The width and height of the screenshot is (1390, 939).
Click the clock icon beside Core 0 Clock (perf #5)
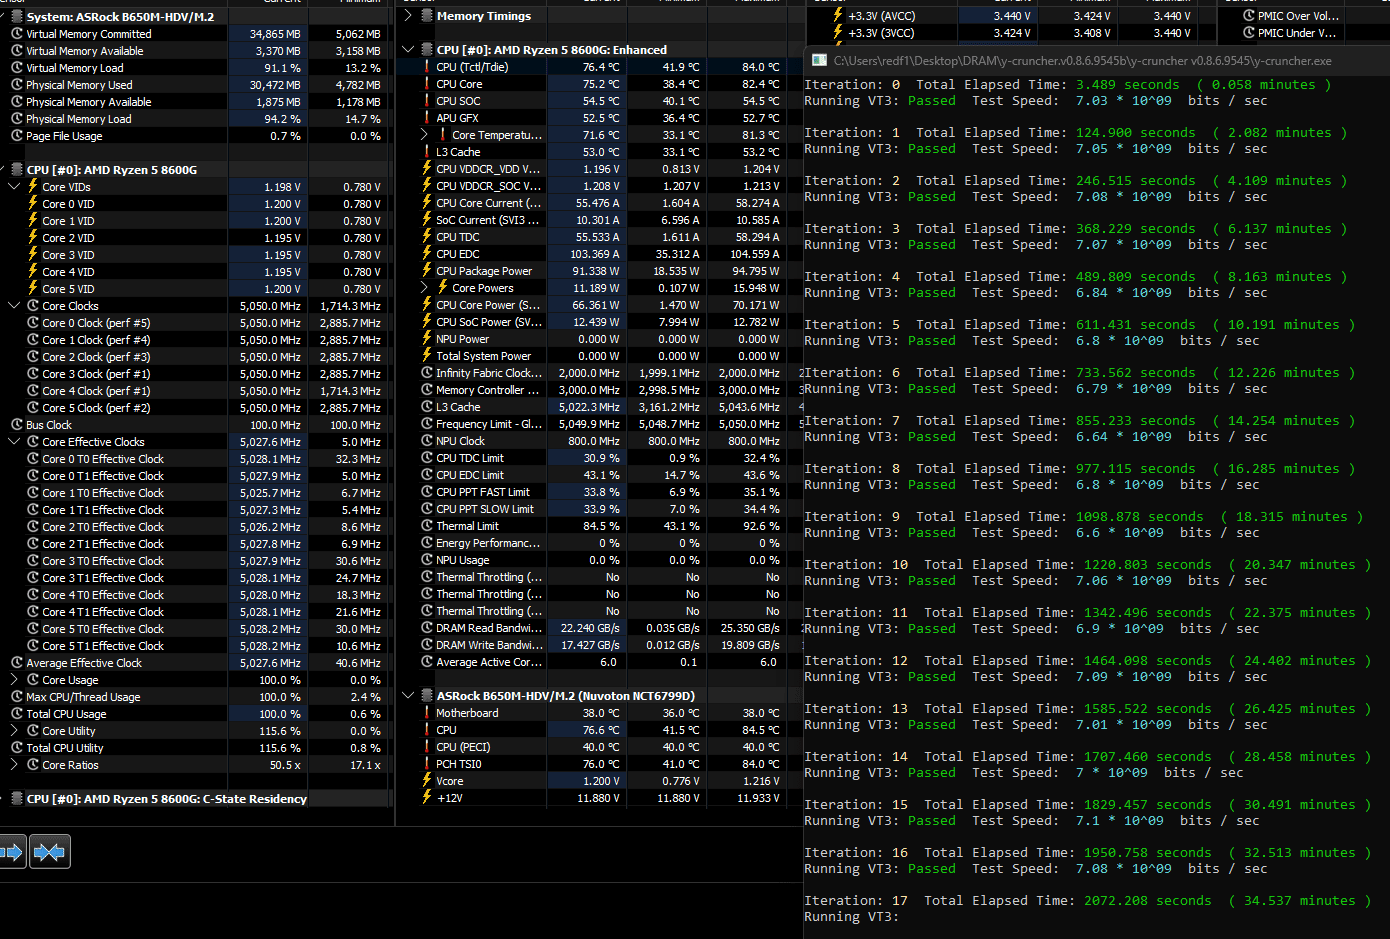33,323
